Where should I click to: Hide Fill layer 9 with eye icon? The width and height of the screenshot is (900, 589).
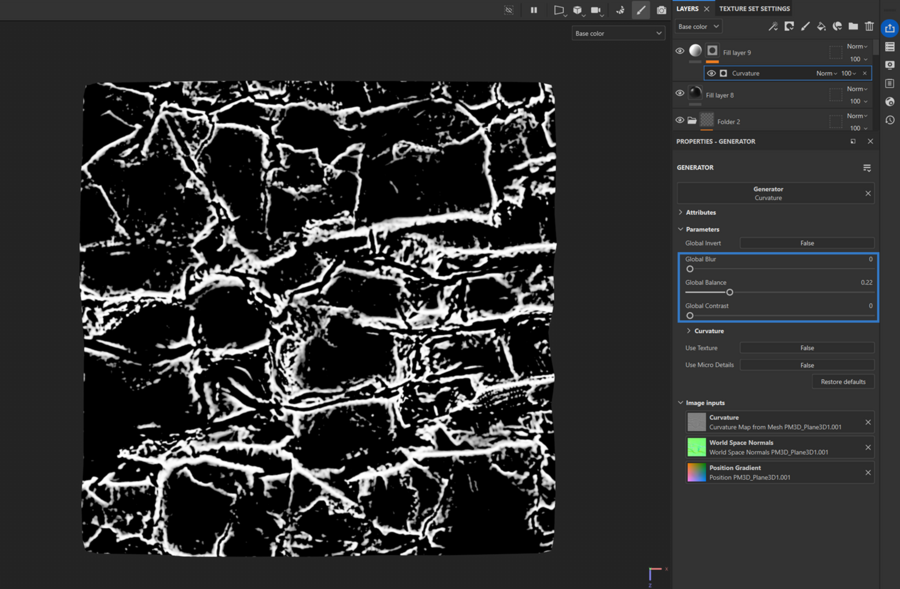tap(680, 52)
